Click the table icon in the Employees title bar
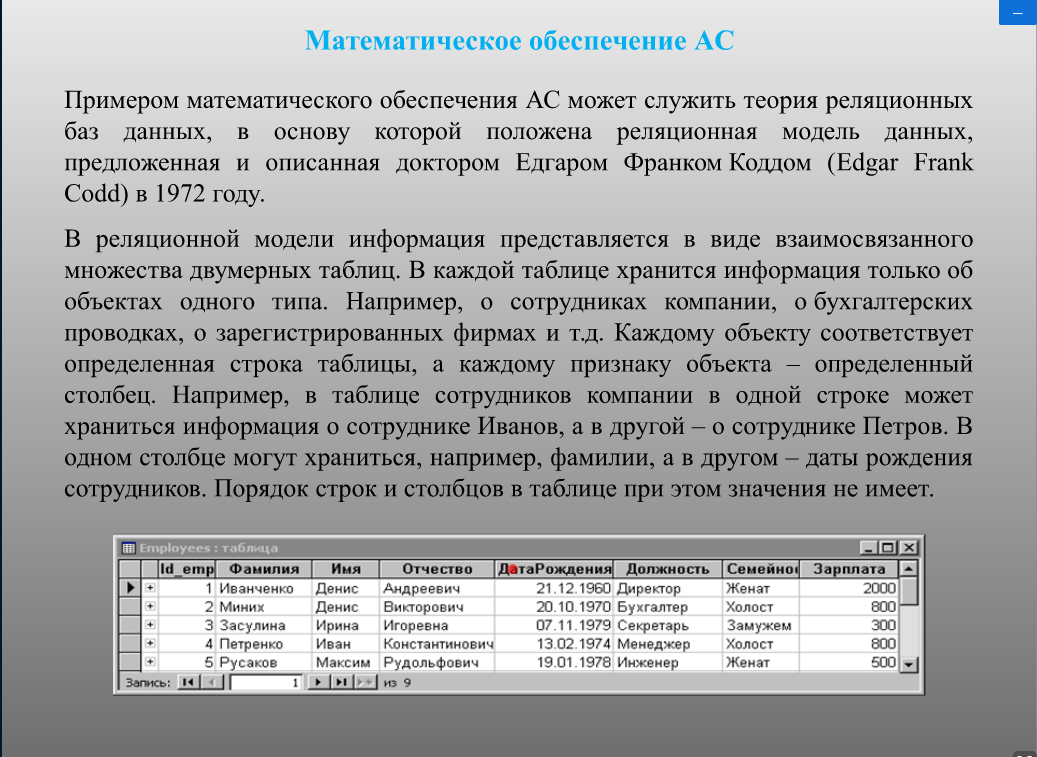 coord(128,547)
